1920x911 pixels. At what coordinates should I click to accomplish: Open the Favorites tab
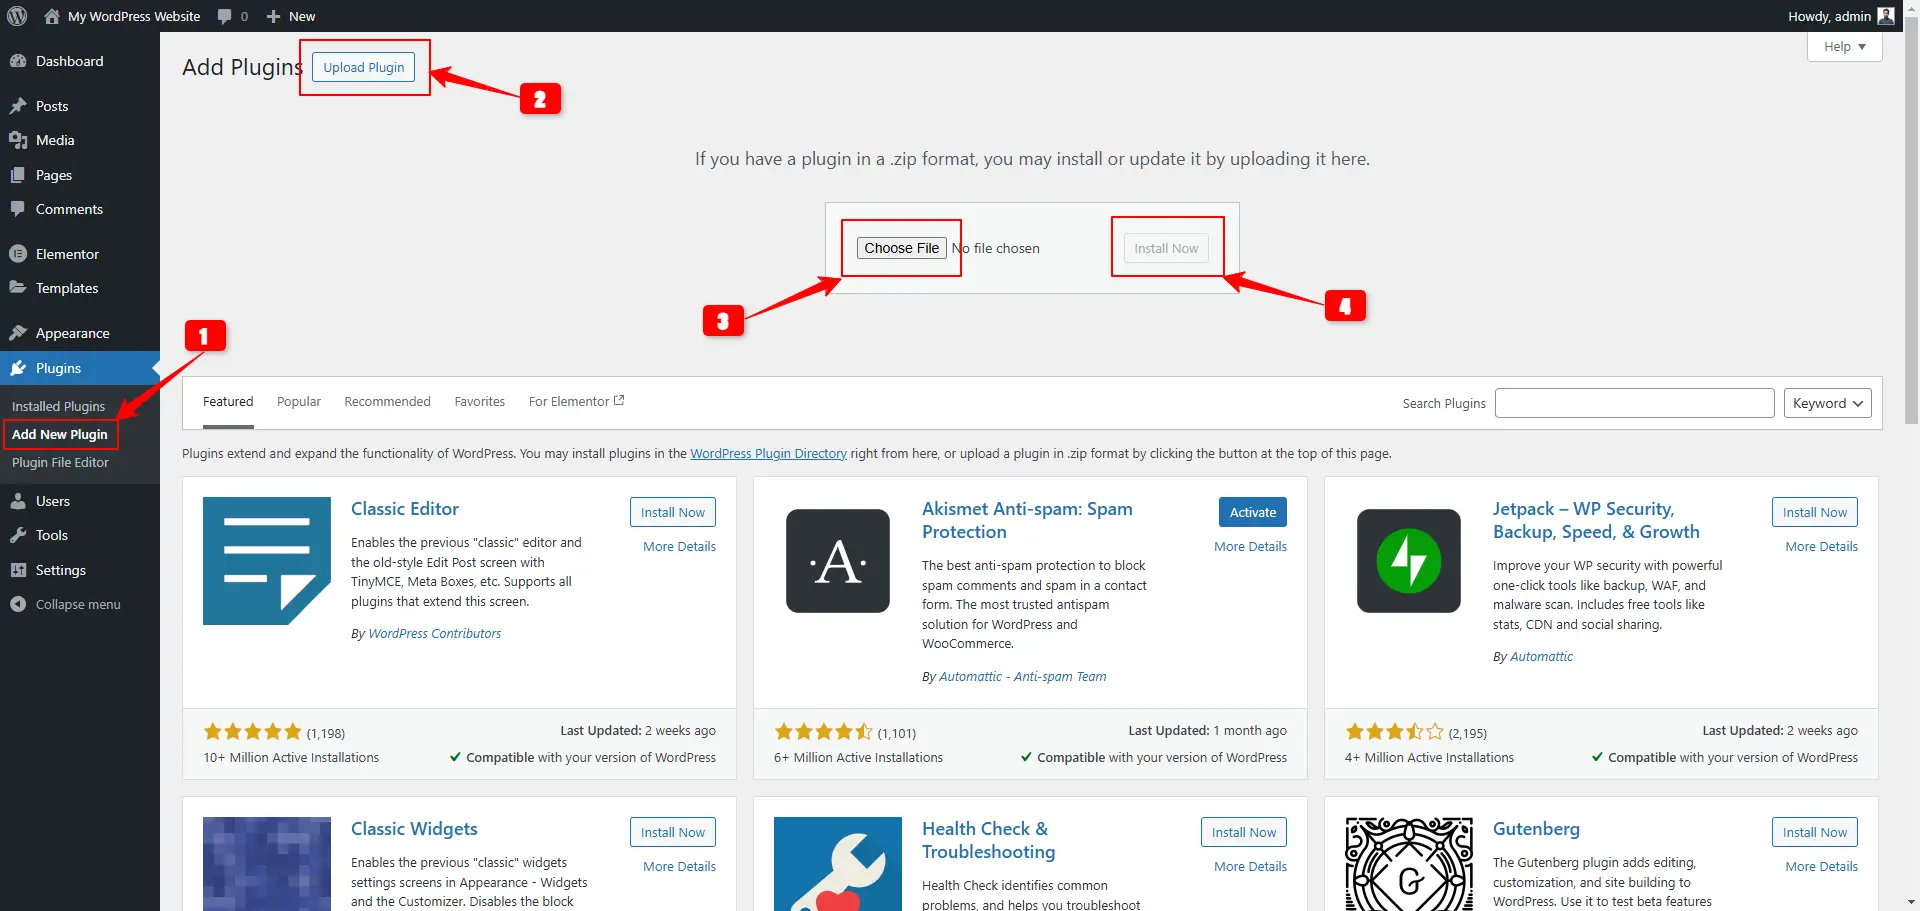pos(479,402)
